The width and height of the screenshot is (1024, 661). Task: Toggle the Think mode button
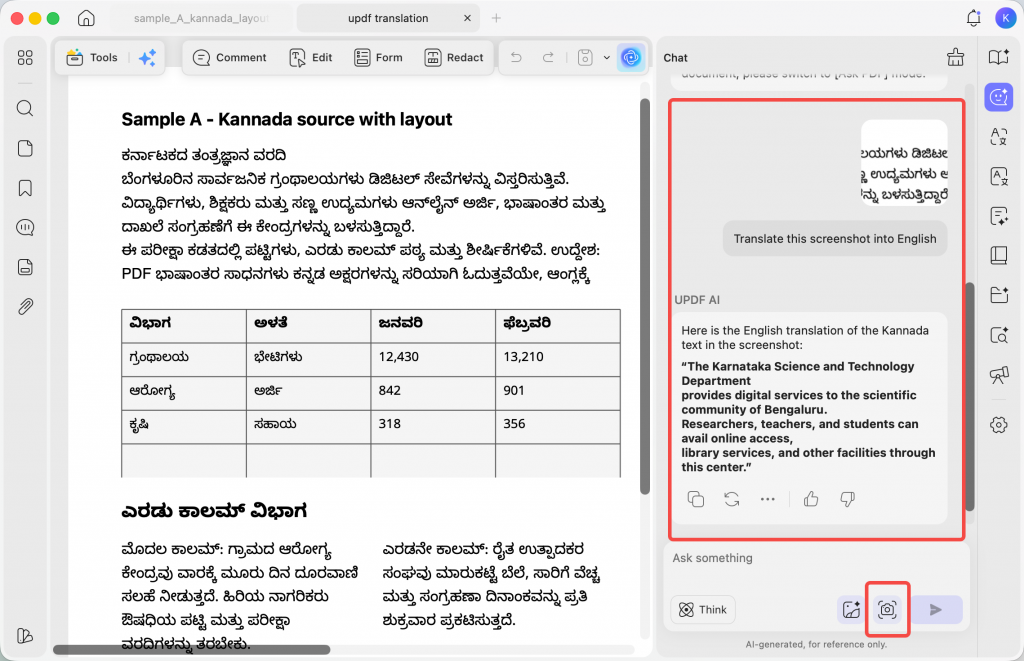703,609
